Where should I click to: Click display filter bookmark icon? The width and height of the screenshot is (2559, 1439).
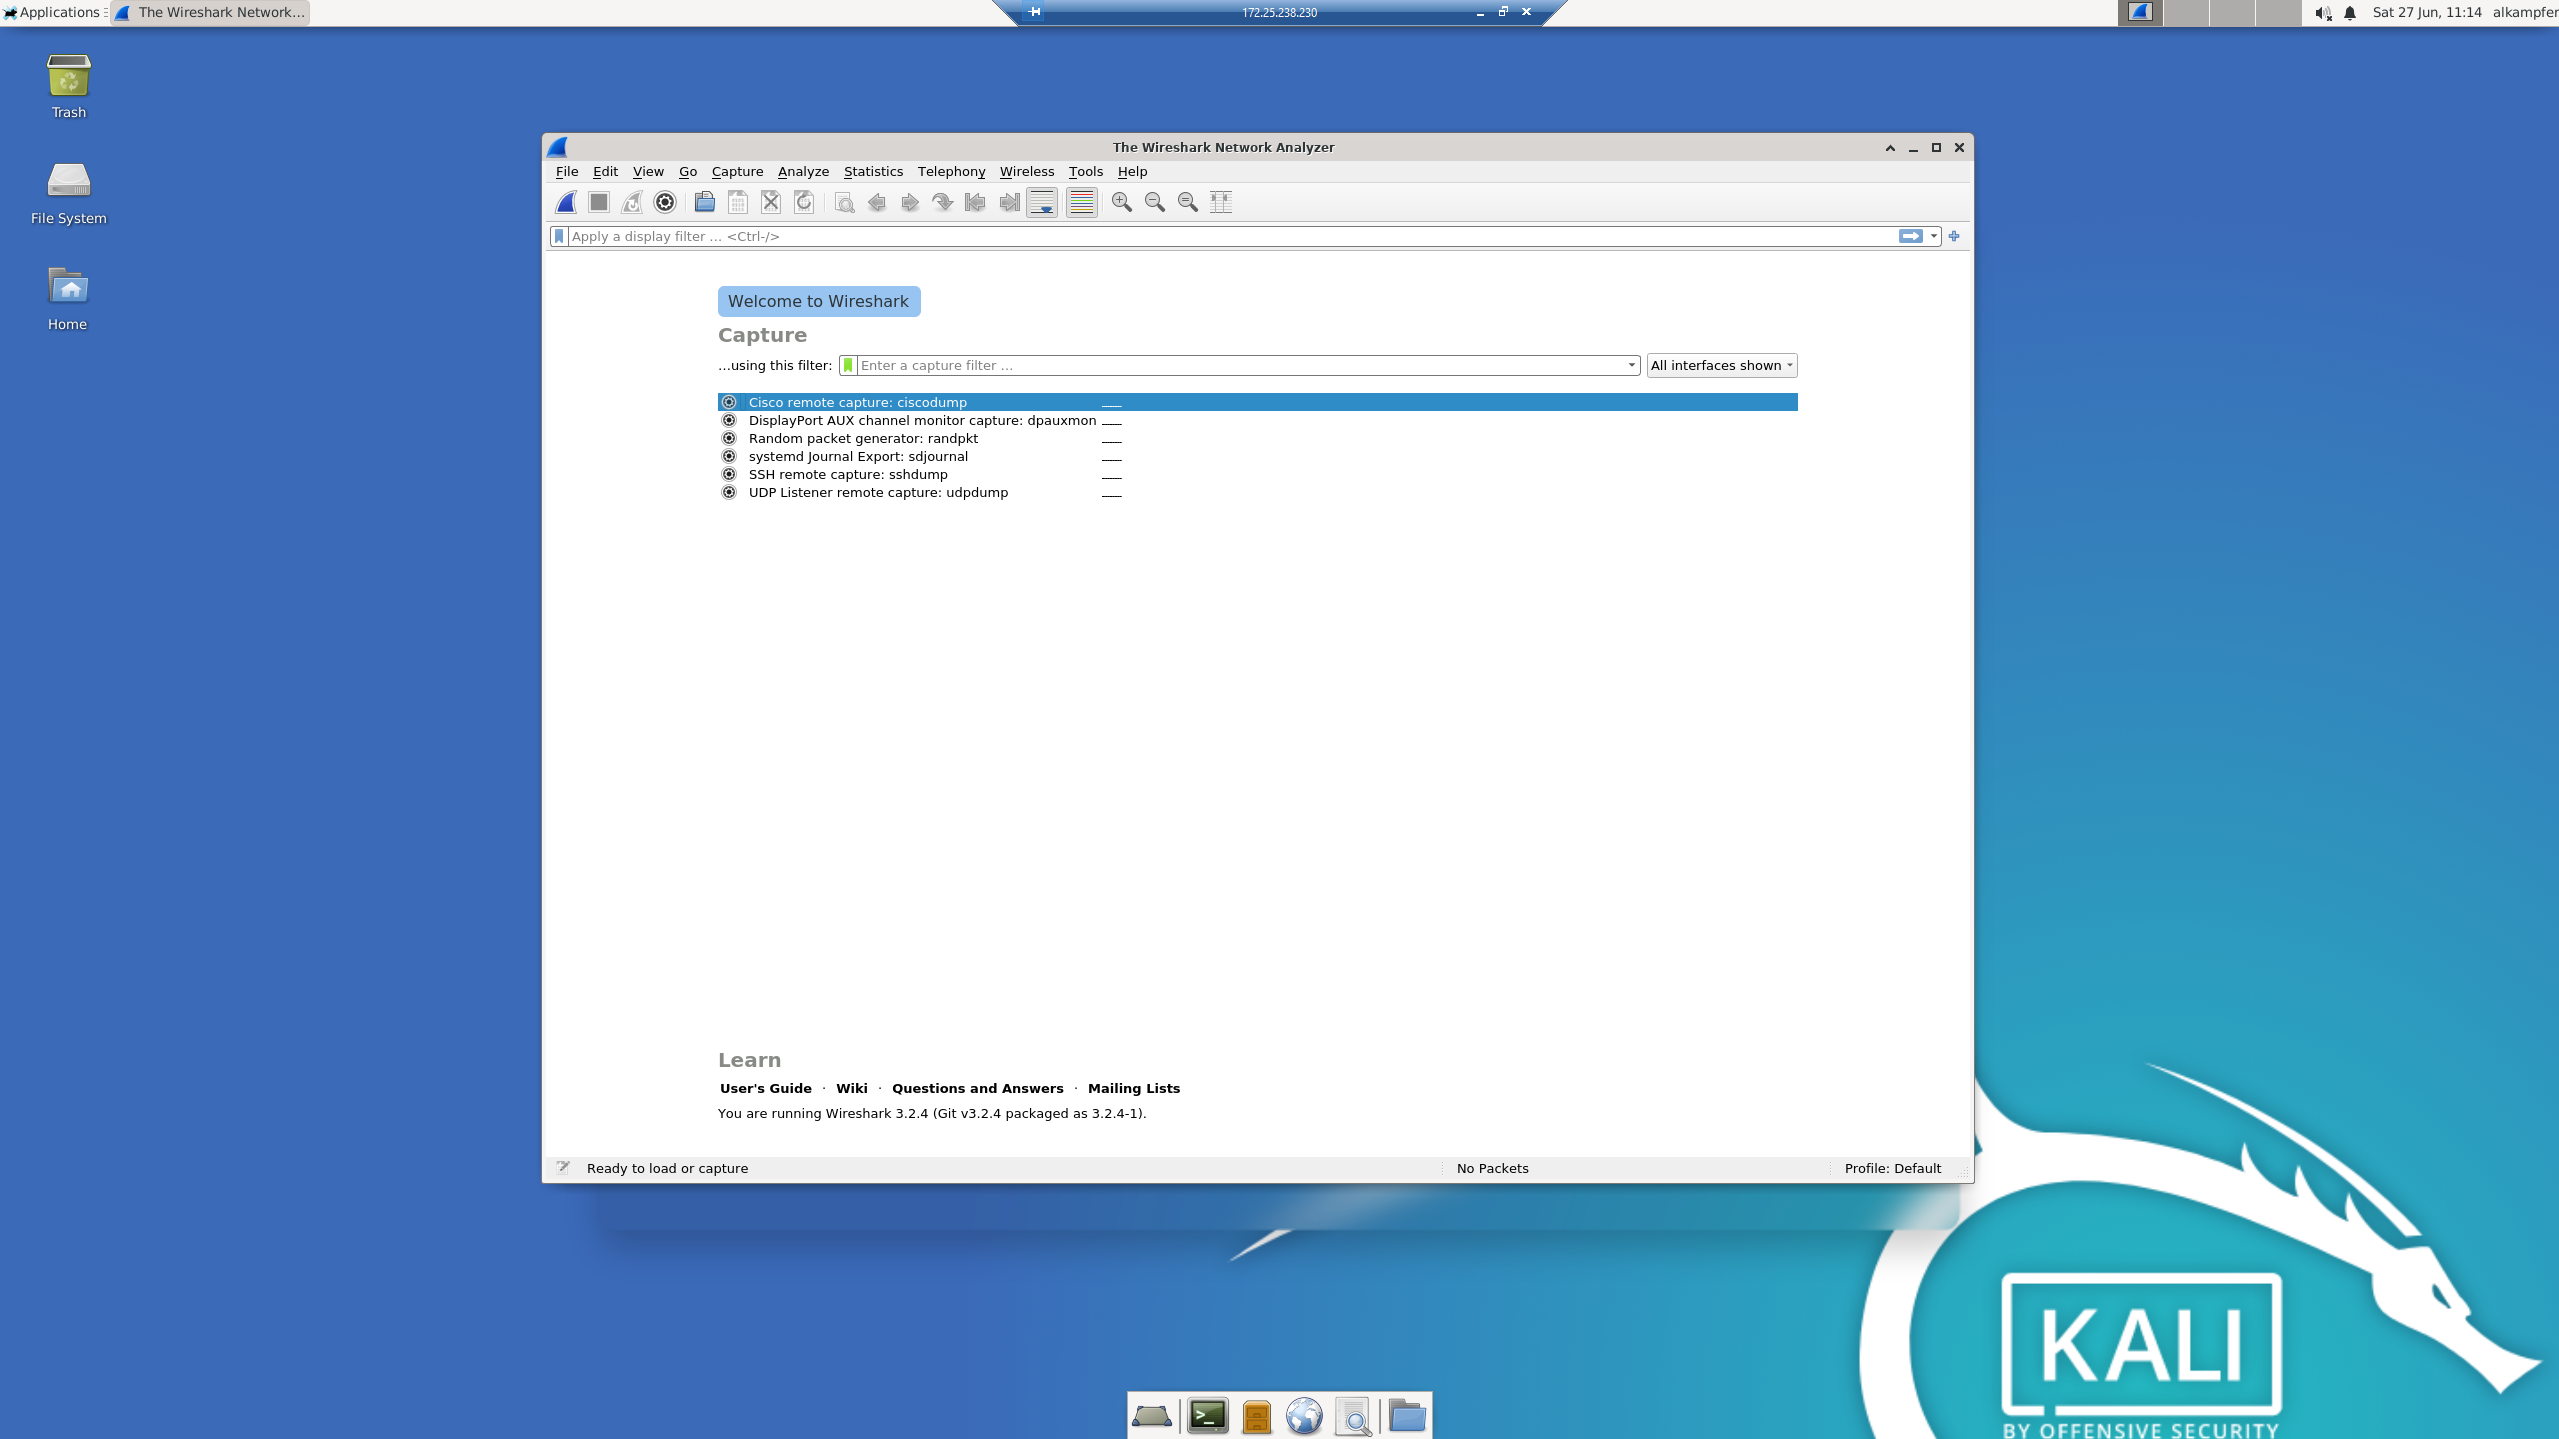pyautogui.click(x=559, y=237)
